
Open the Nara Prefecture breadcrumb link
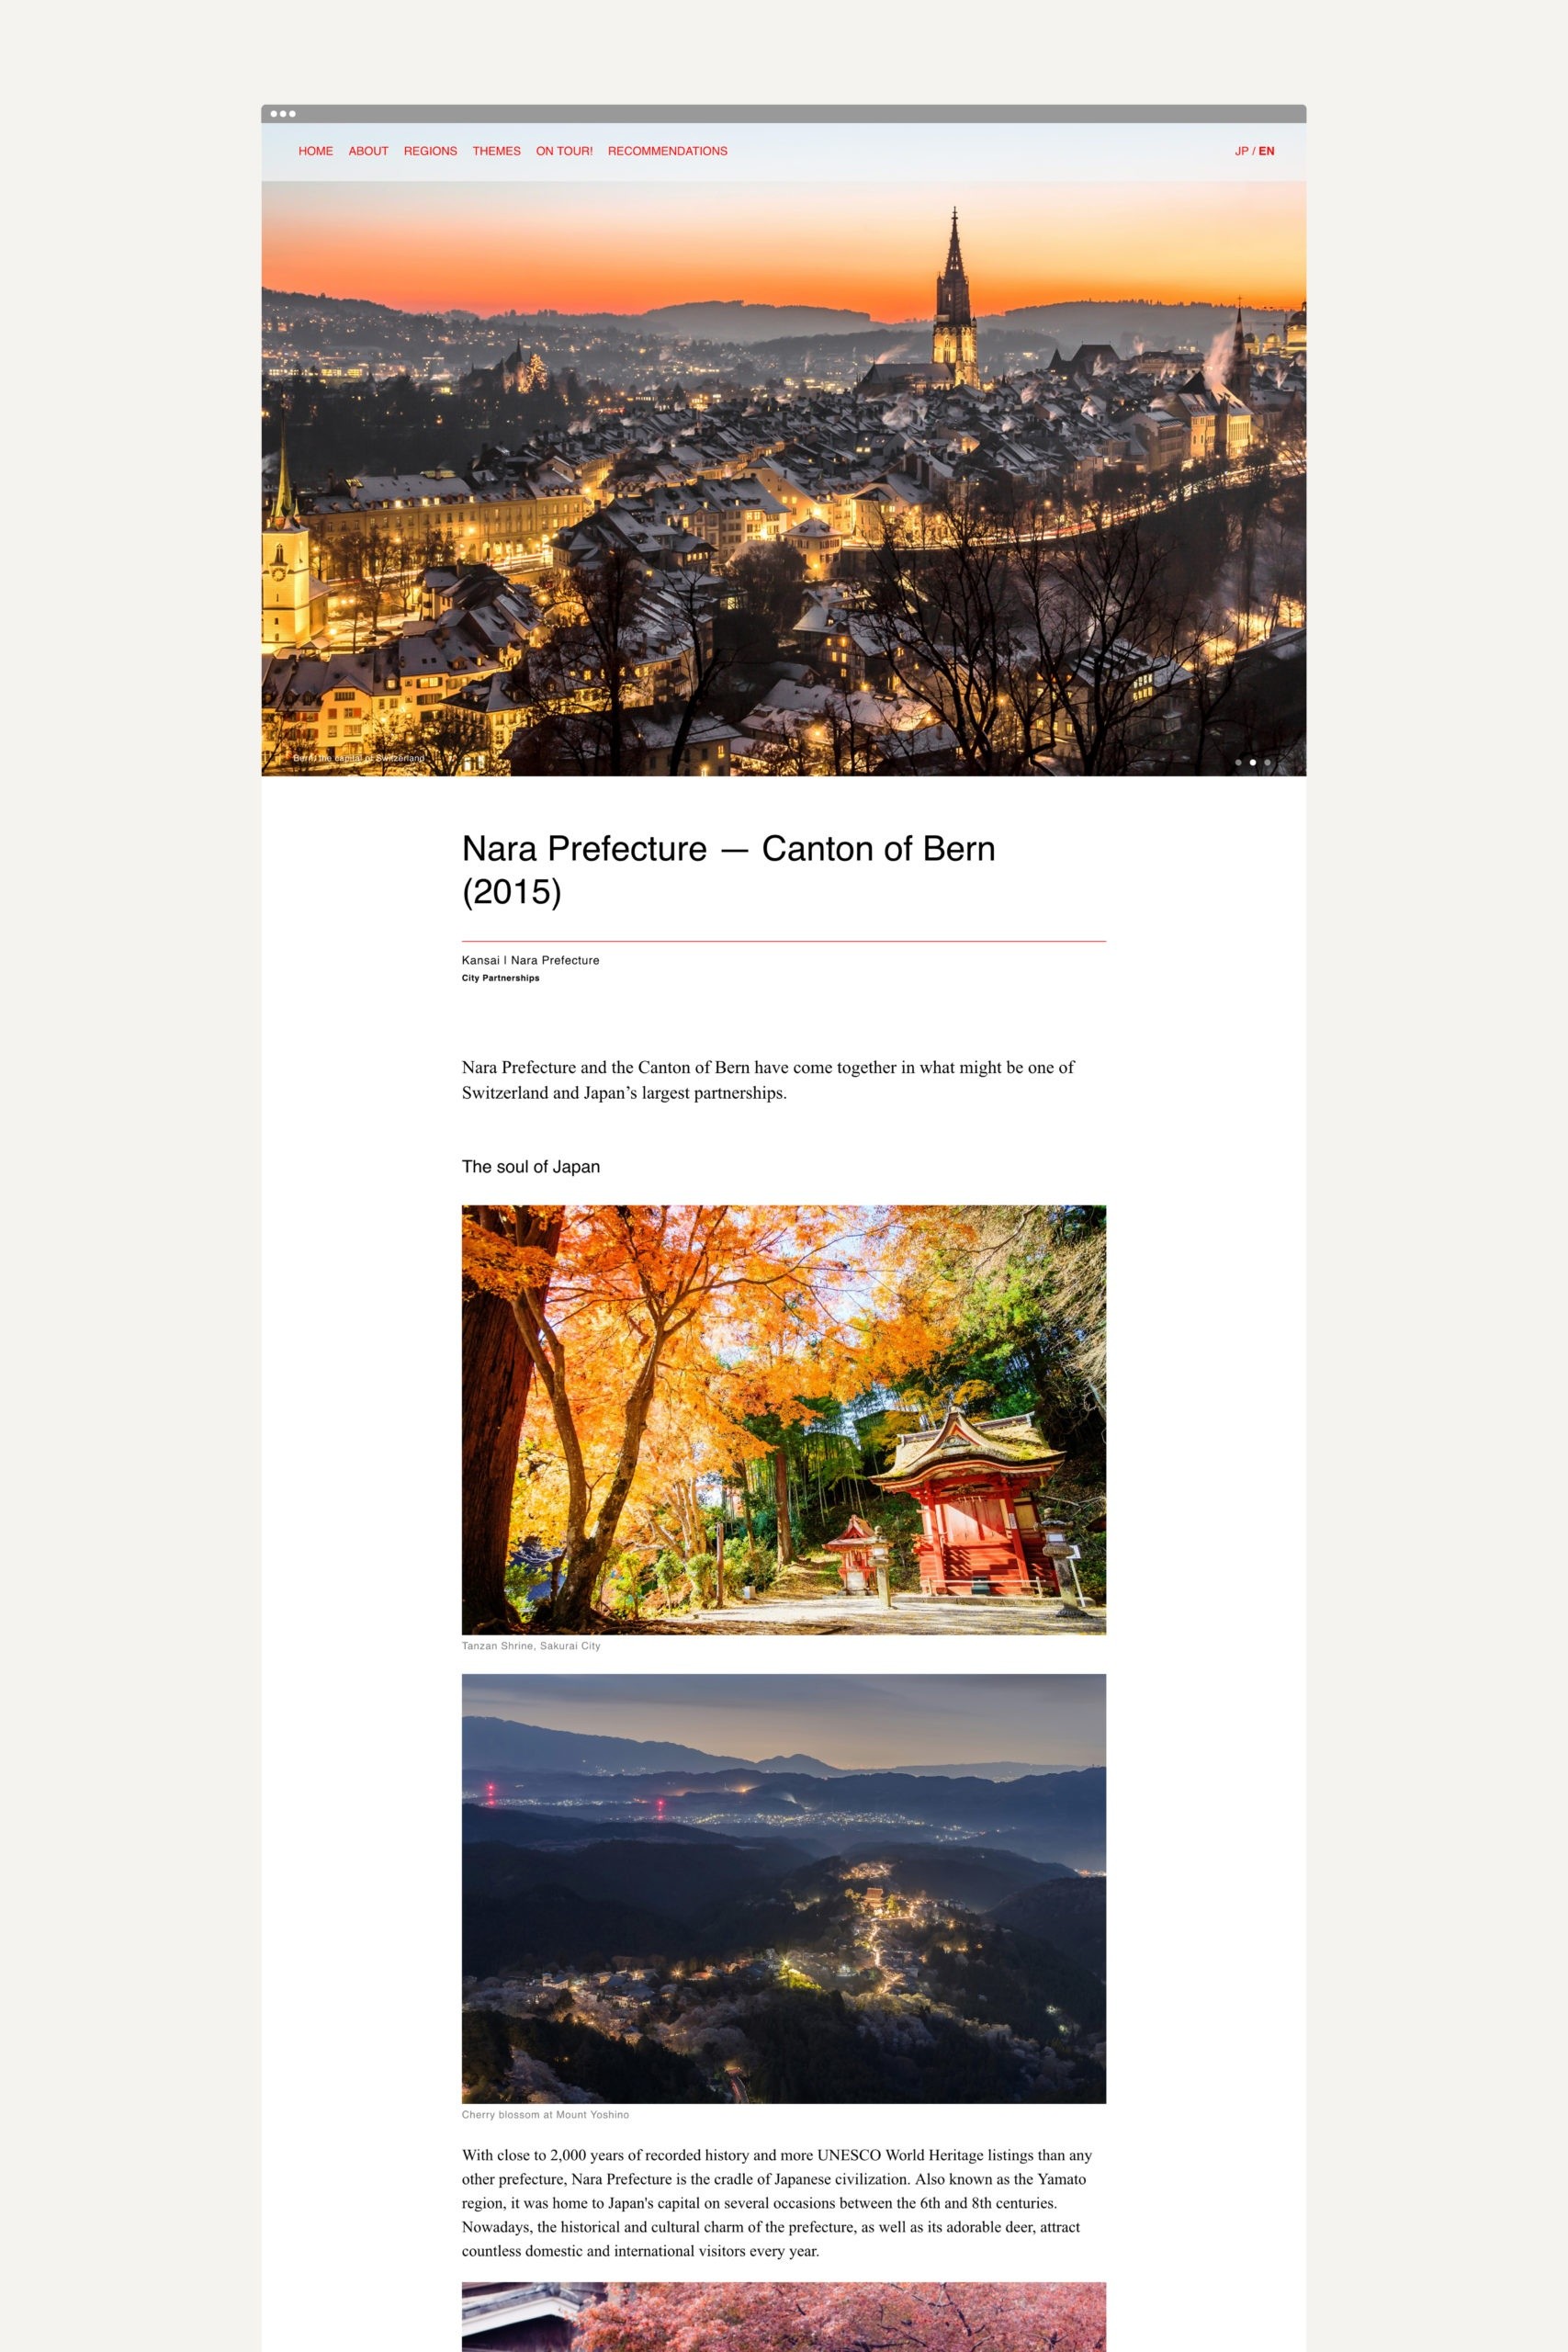[555, 960]
